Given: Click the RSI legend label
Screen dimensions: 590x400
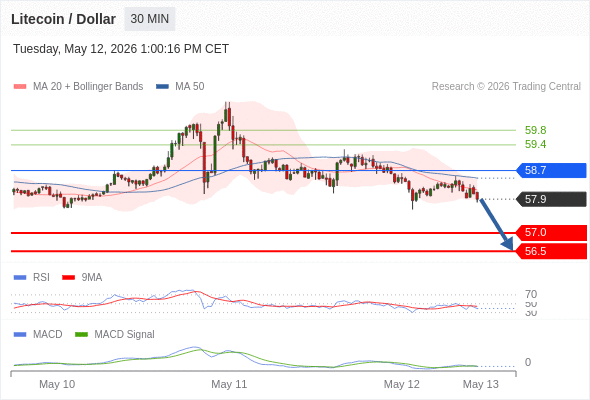Looking at the screenshot, I should pyautogui.click(x=41, y=278).
